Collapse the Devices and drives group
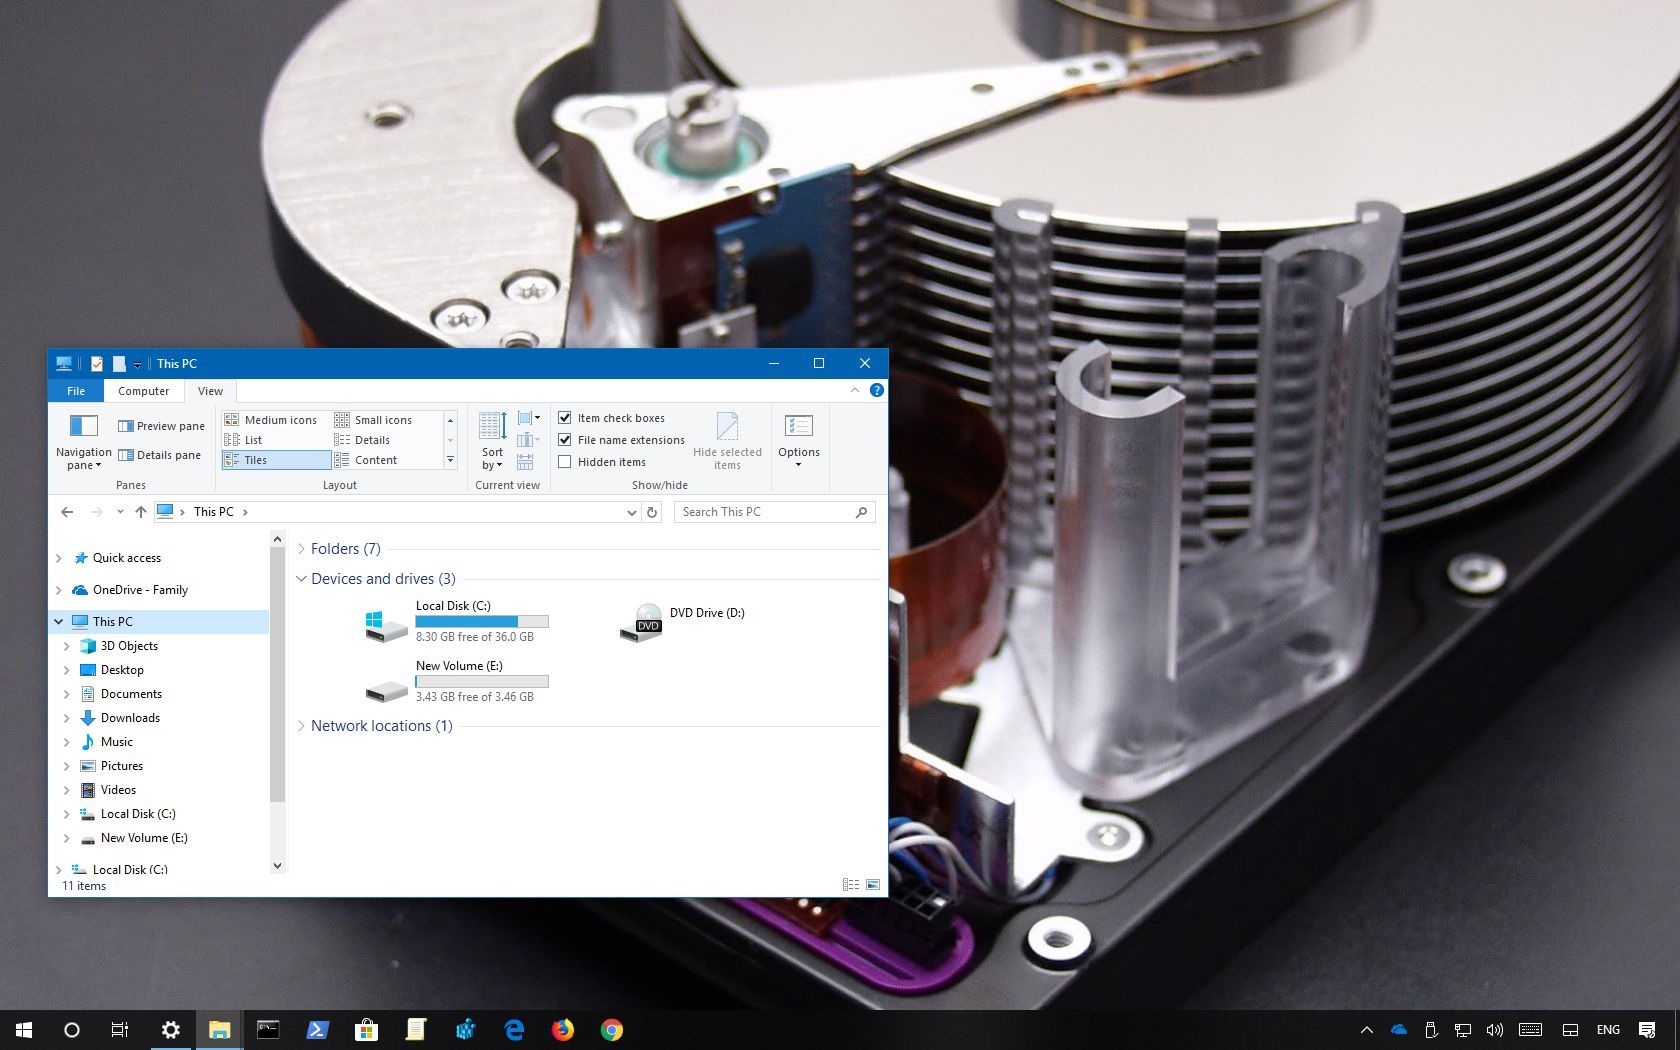The height and width of the screenshot is (1050, 1680). [301, 579]
